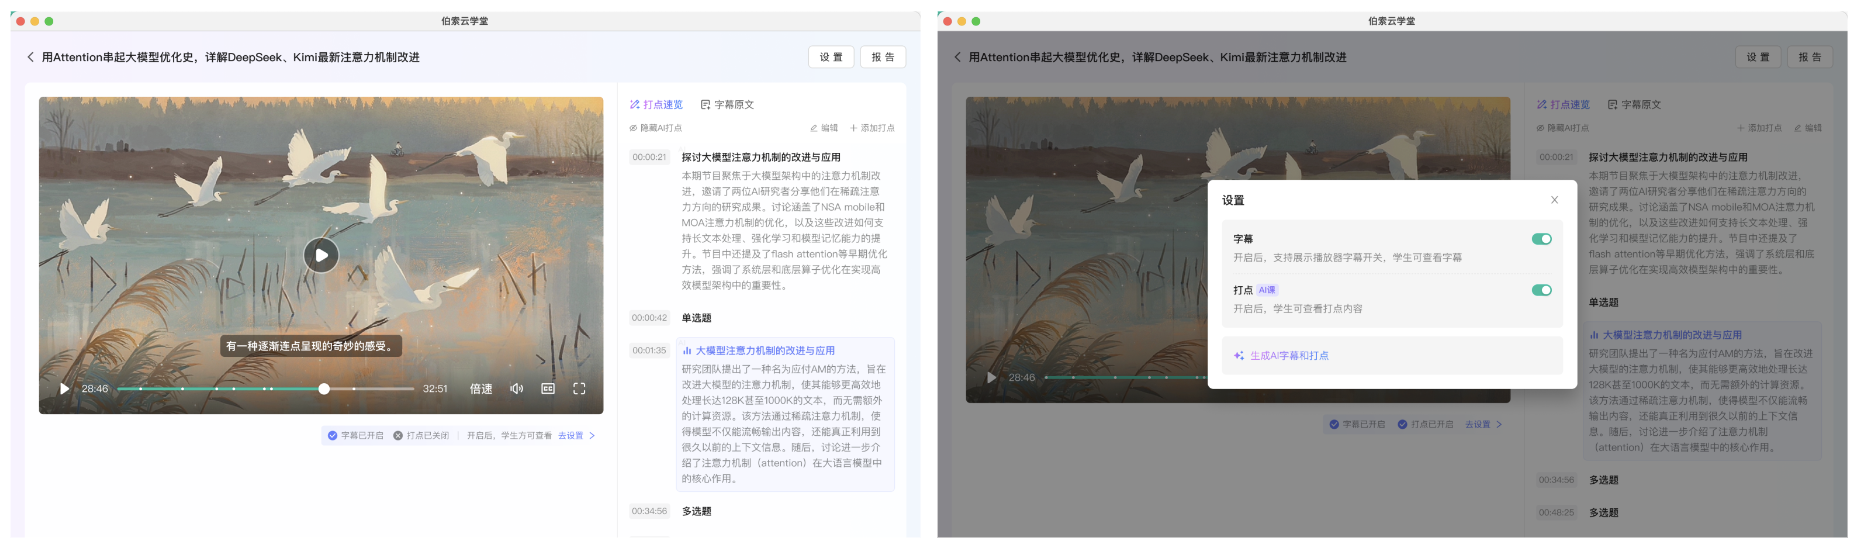Jump to 00:00:21 timestamp in left window
Screen dimensions: 1856x552
649,157
